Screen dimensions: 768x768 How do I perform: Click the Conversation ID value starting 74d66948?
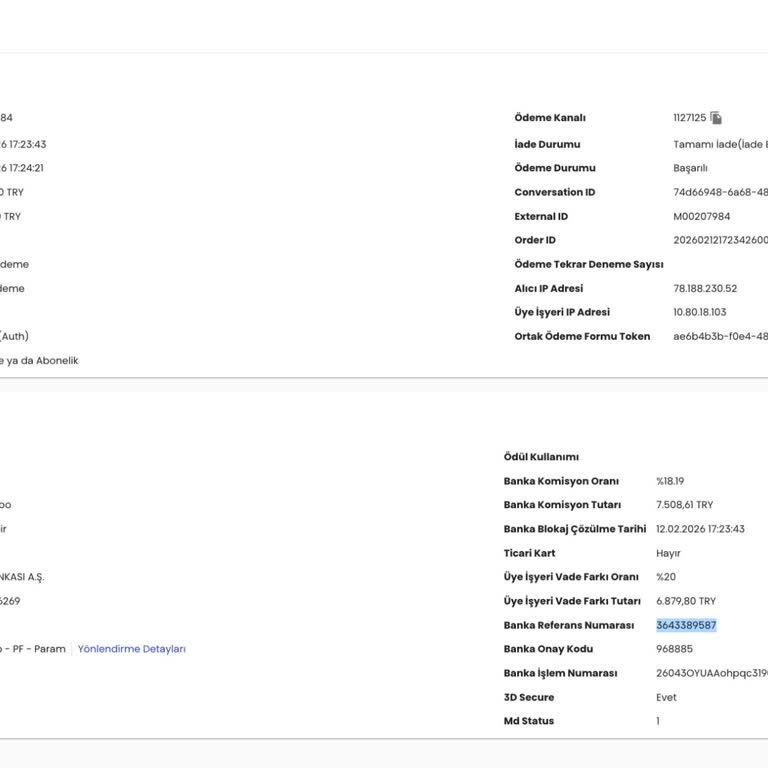(x=720, y=192)
